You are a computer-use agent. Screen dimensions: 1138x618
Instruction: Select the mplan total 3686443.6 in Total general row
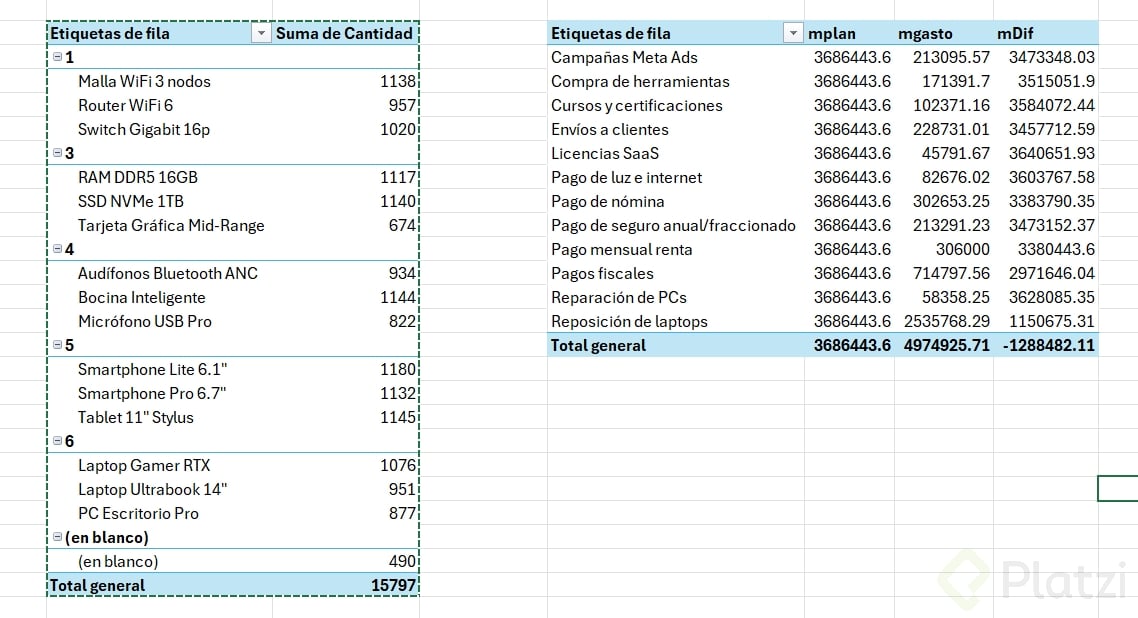tap(852, 345)
